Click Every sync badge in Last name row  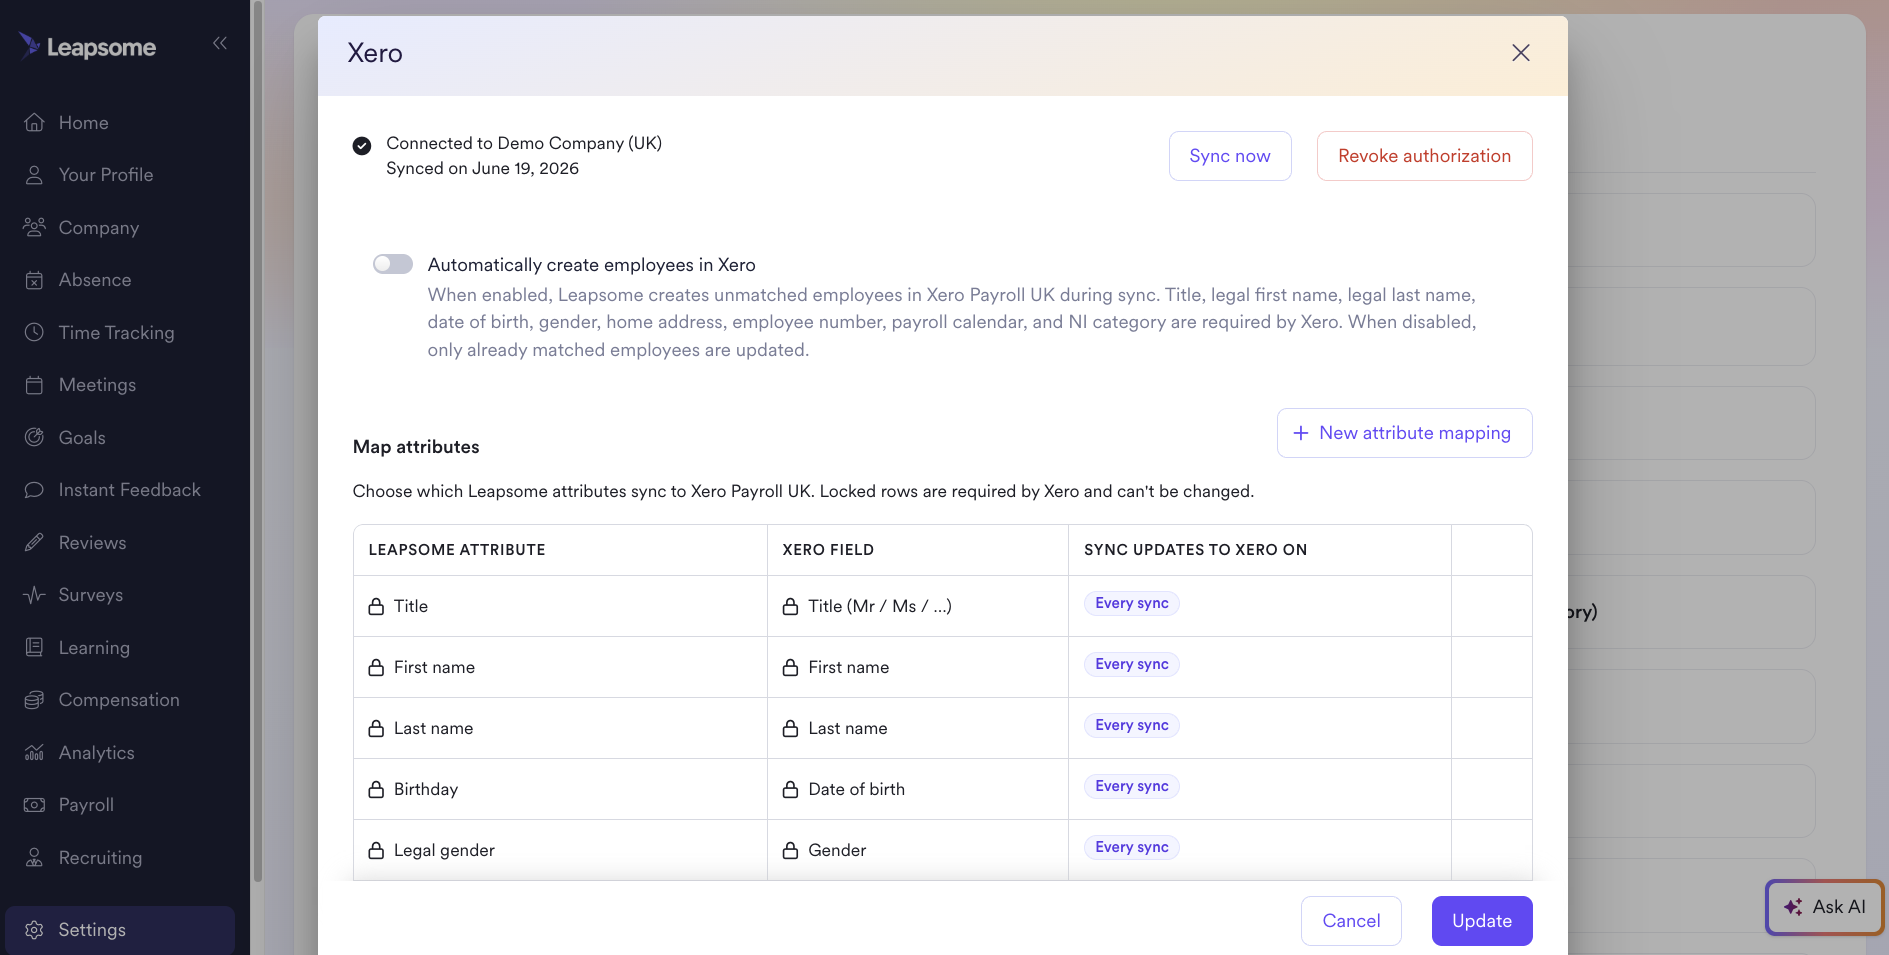click(x=1132, y=725)
